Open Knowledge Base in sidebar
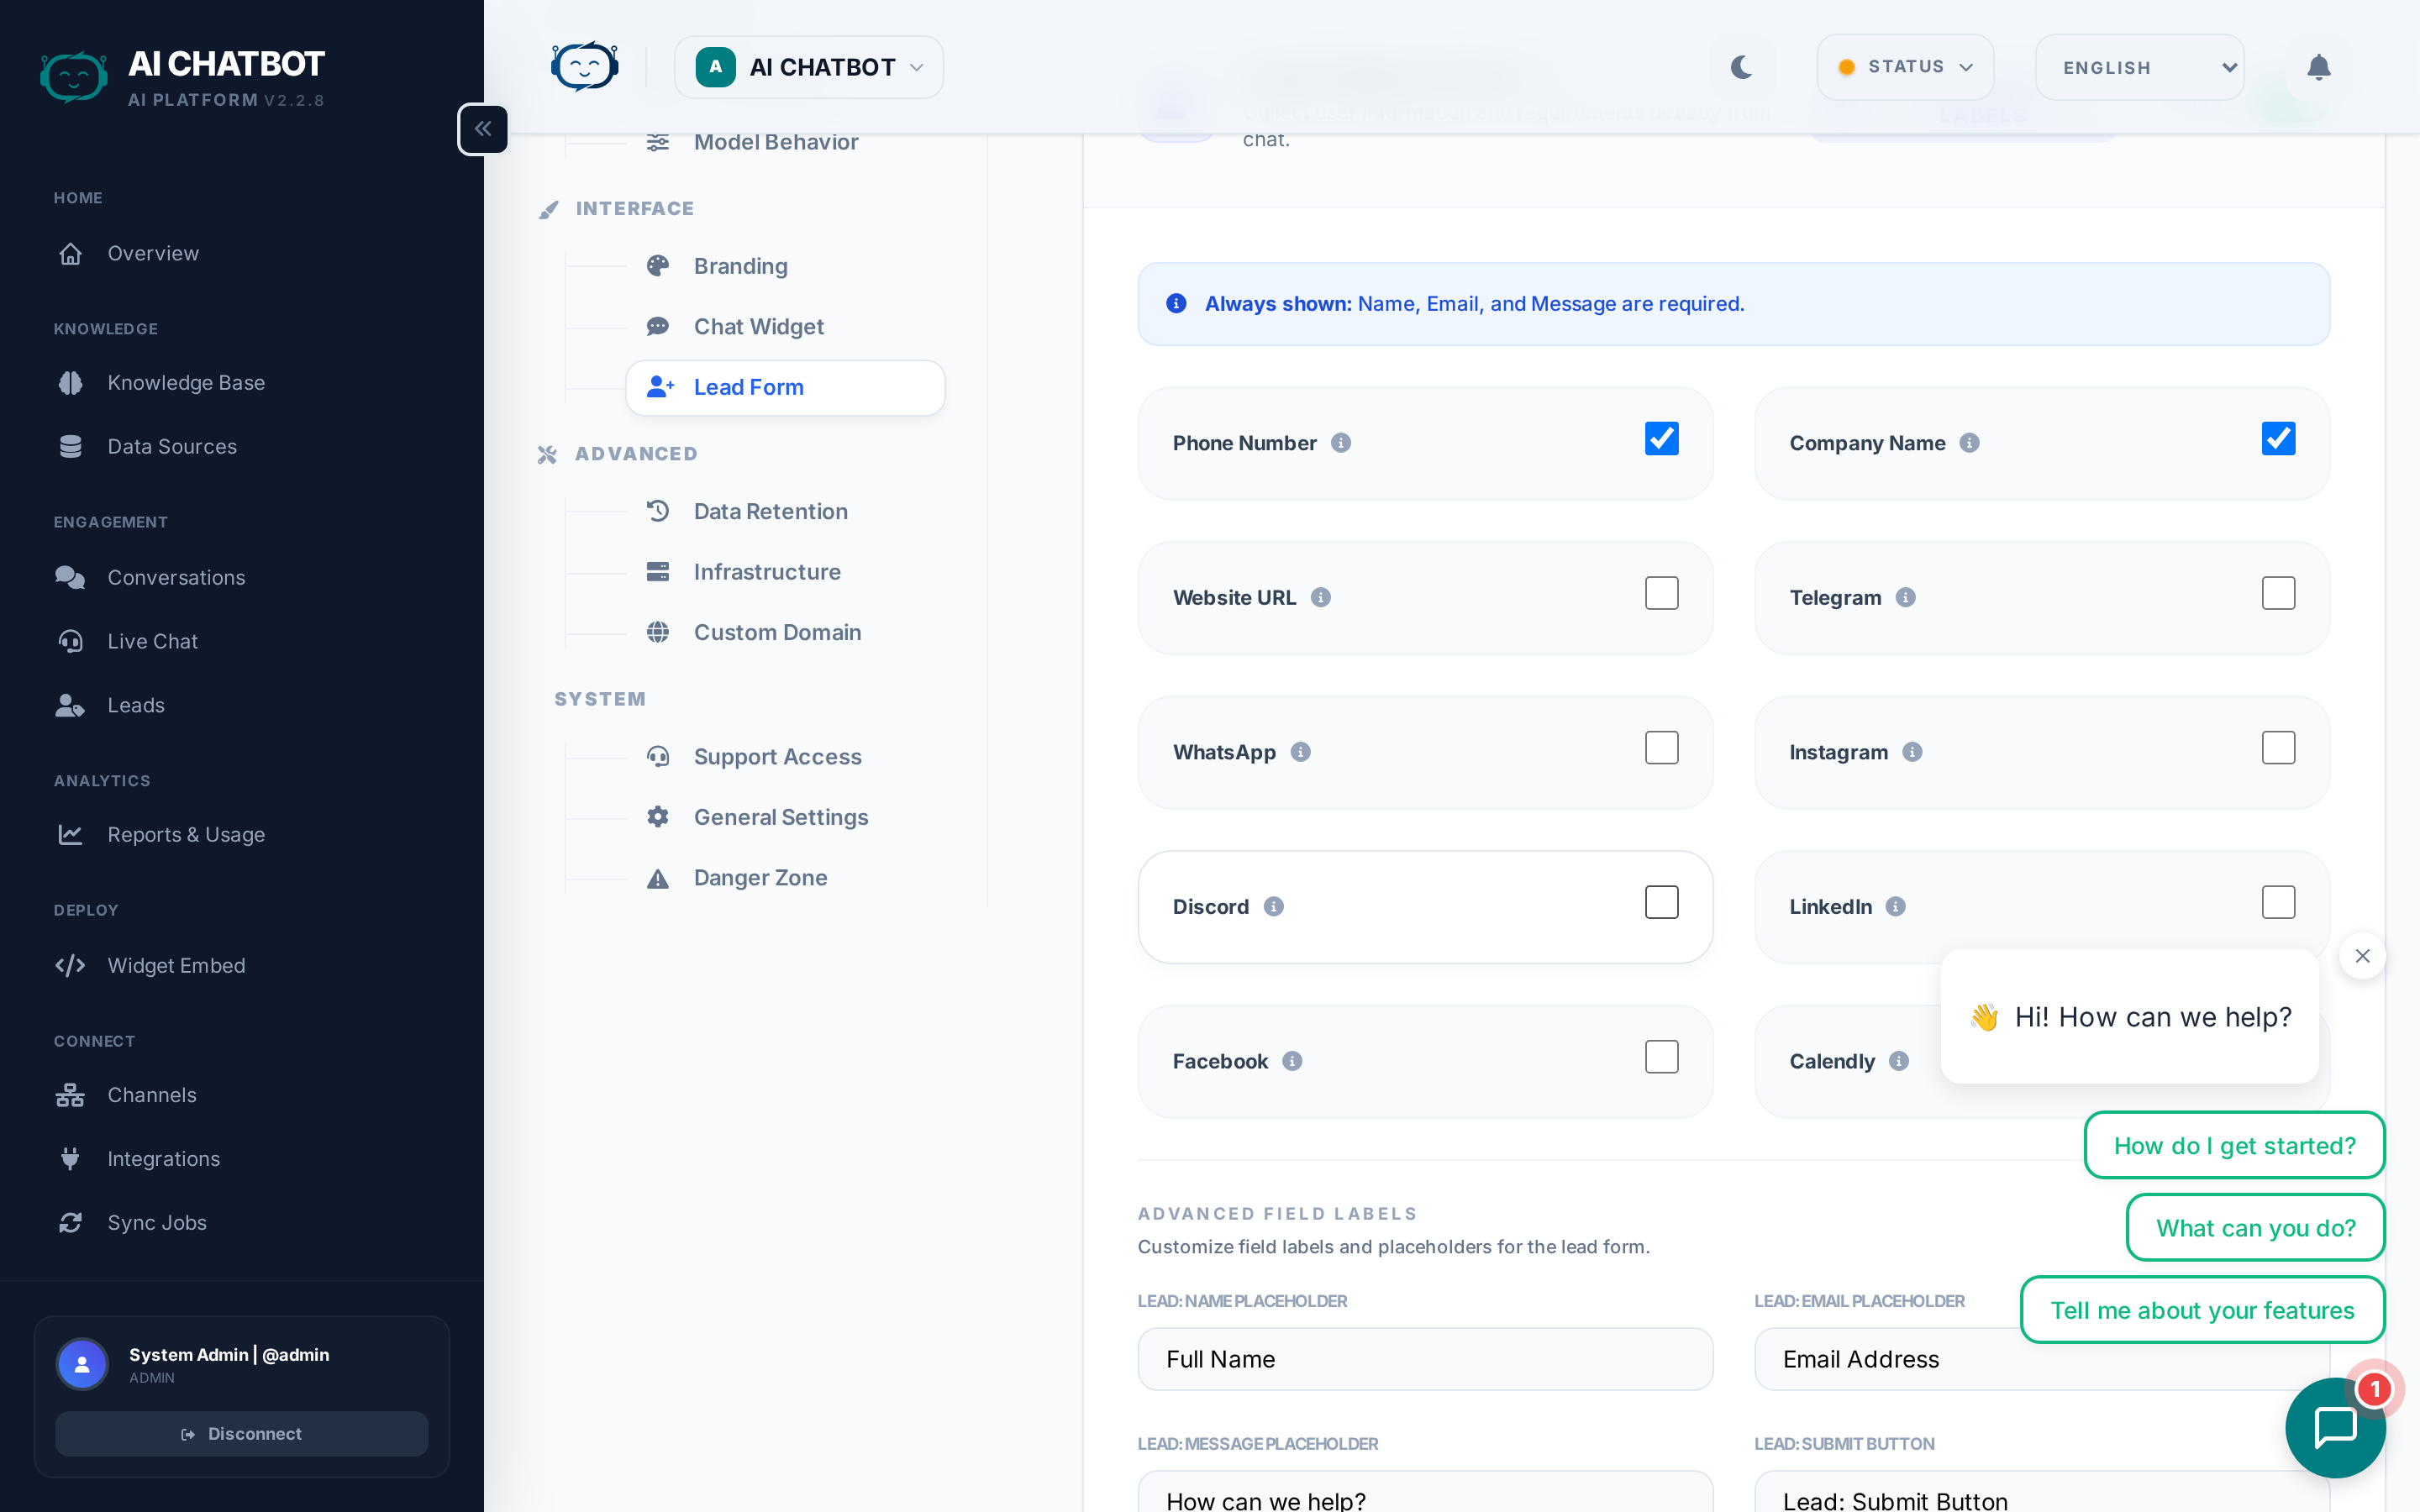The image size is (2420, 1512). (x=186, y=383)
